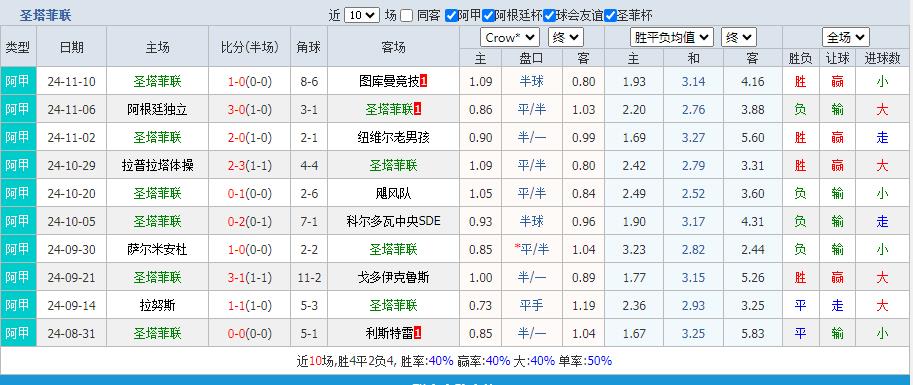Click the 角球 column header

point(309,47)
